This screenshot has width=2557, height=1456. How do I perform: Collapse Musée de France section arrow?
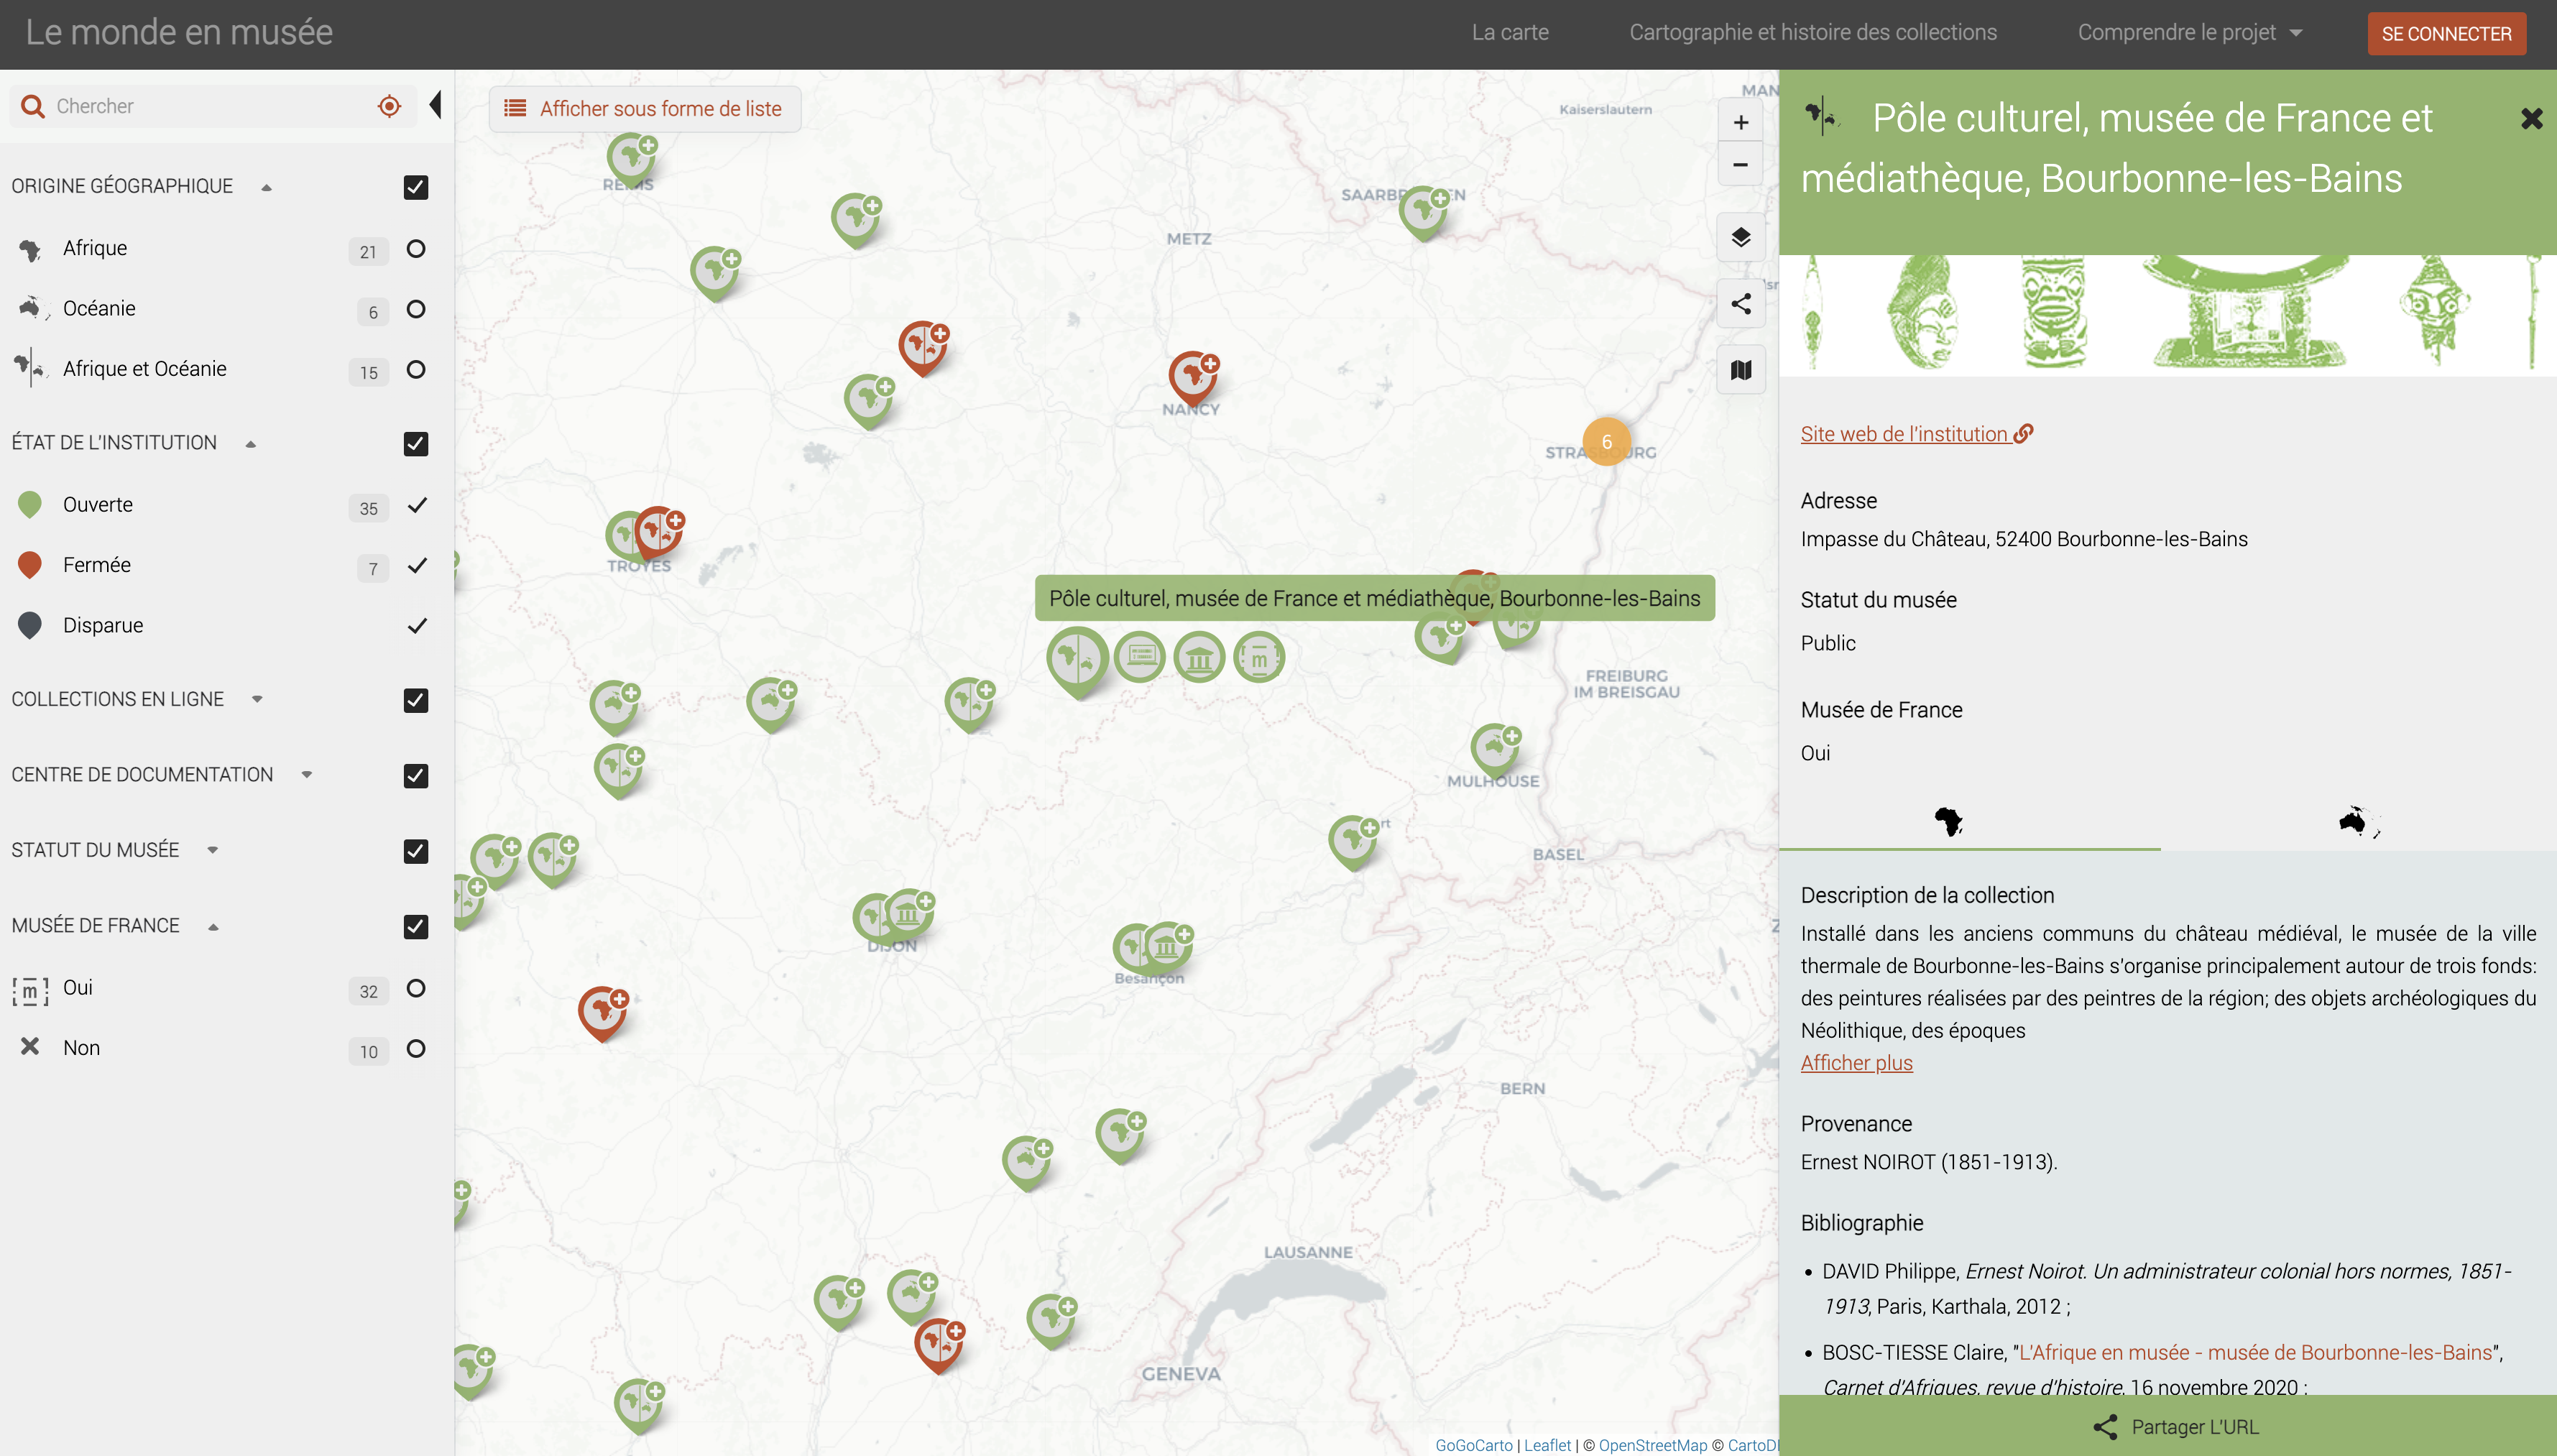(213, 927)
